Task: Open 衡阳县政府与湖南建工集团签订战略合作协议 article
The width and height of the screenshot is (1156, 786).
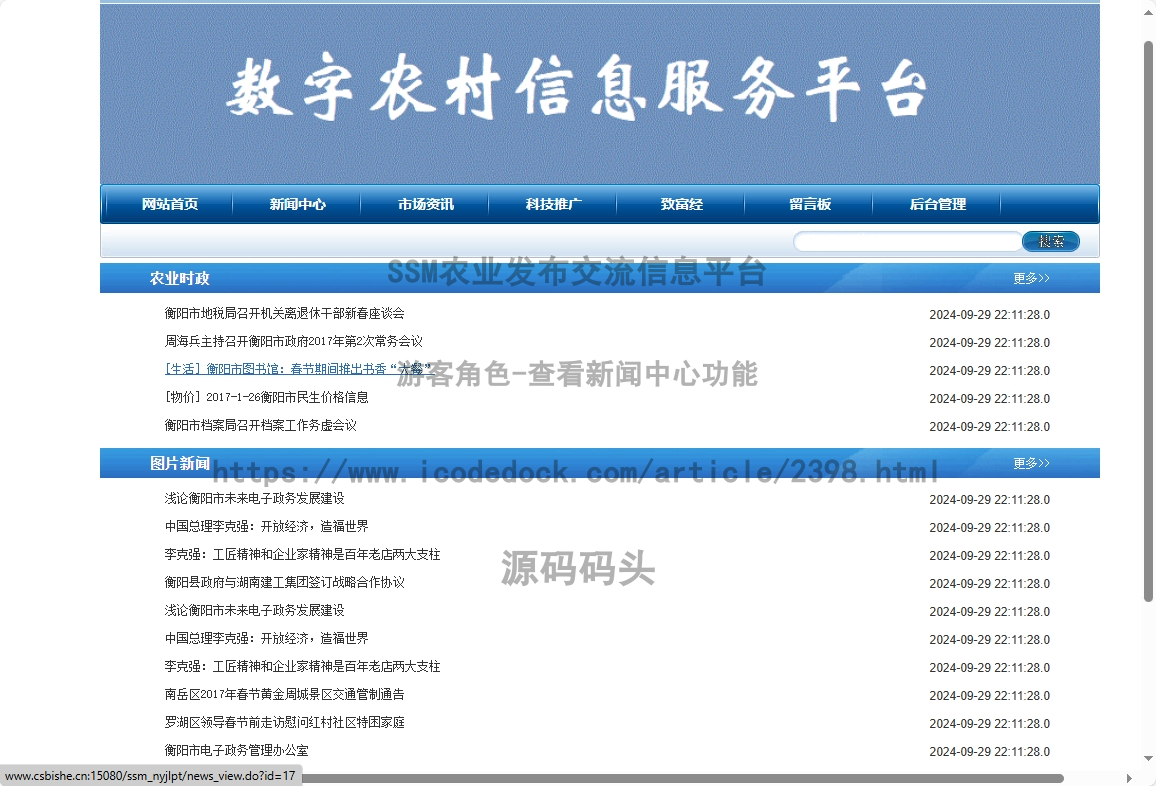Action: [285, 582]
